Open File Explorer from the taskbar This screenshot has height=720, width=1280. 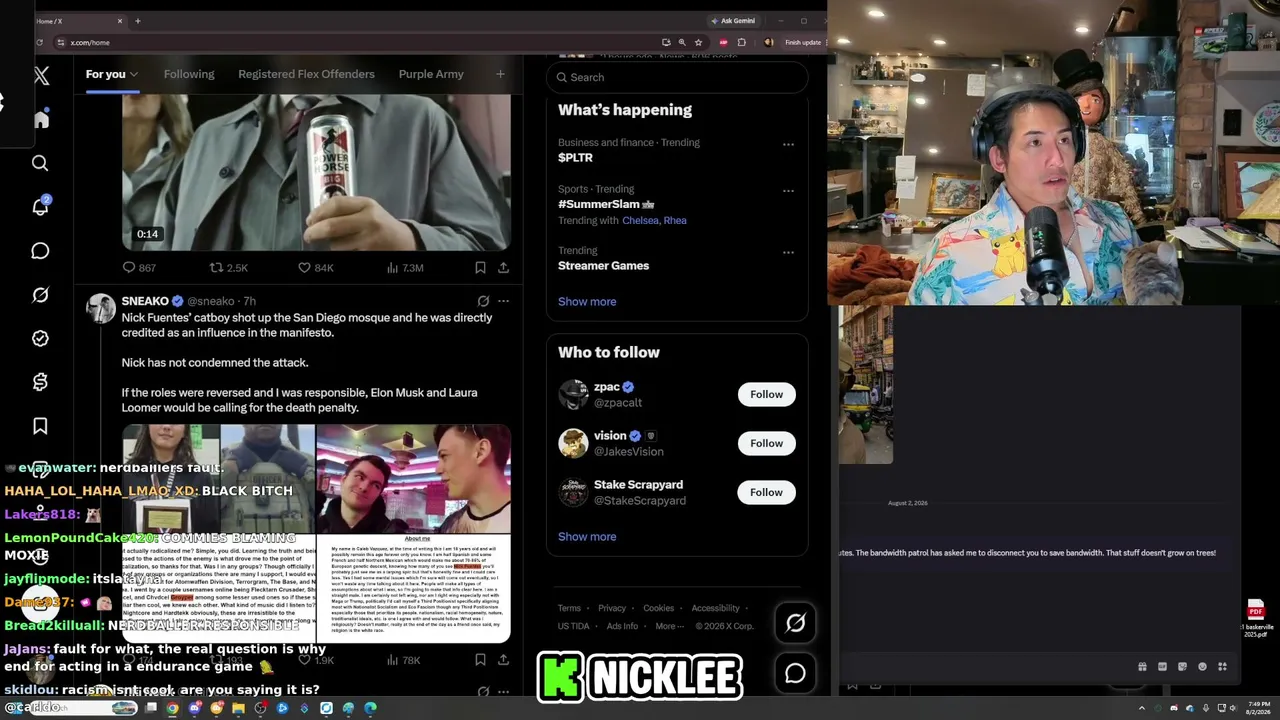click(x=238, y=709)
